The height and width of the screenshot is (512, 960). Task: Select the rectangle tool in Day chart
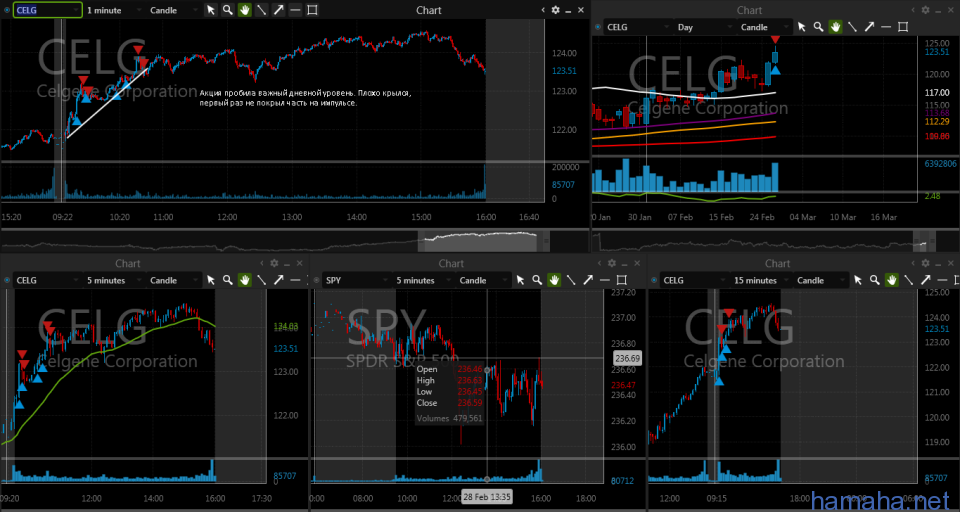click(x=902, y=27)
